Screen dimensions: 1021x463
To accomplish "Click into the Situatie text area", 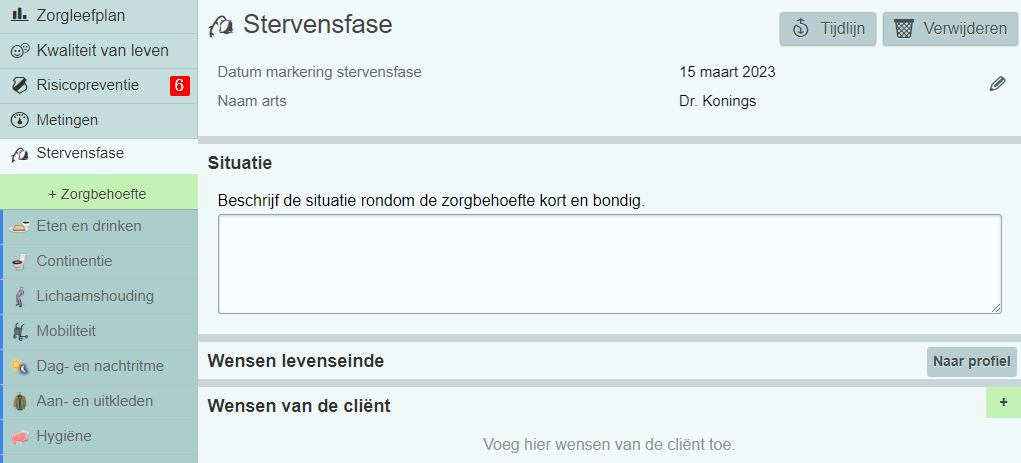I will click(x=609, y=264).
